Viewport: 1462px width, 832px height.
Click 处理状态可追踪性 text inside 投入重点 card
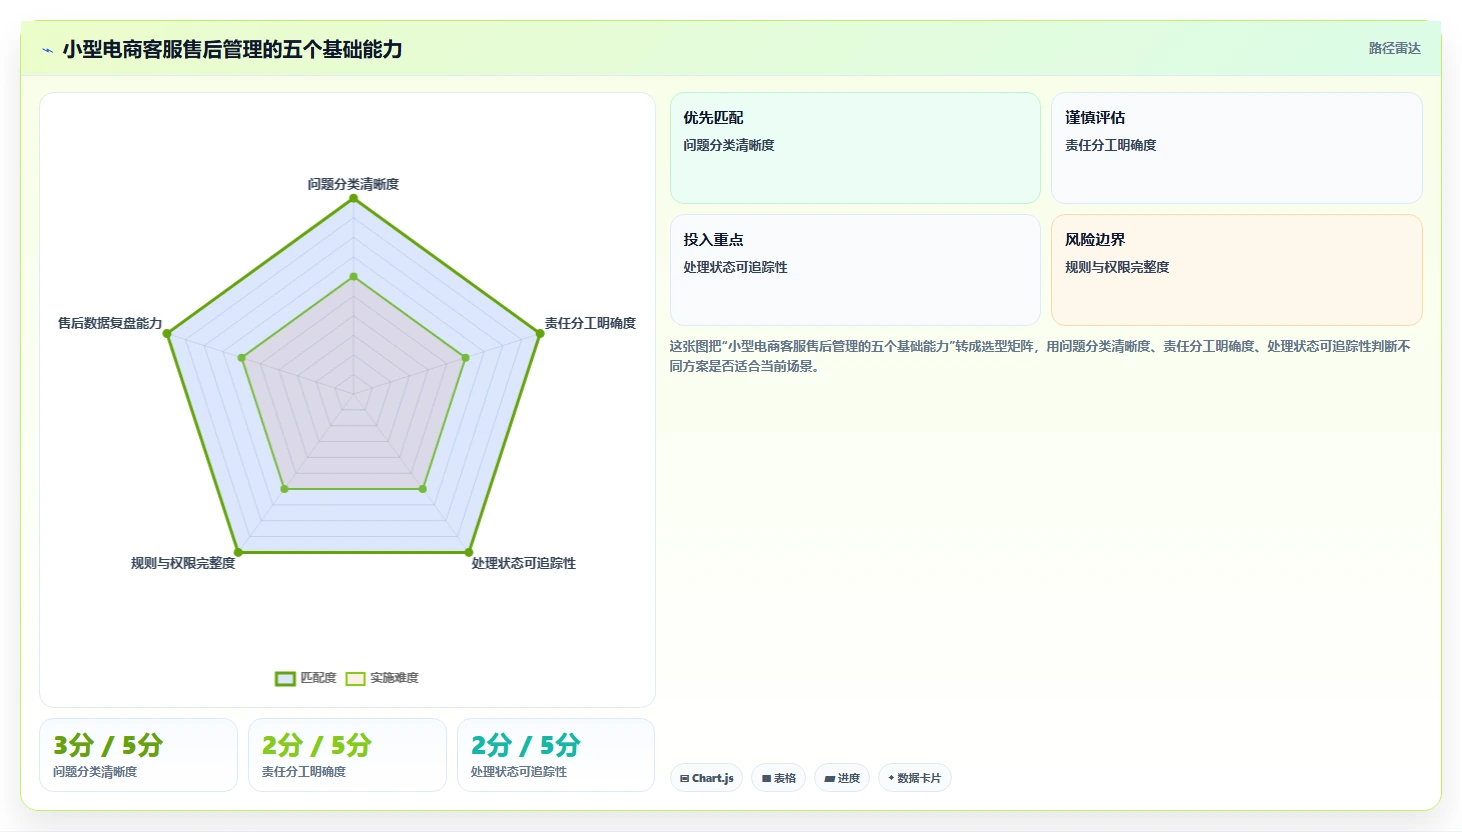tap(735, 267)
